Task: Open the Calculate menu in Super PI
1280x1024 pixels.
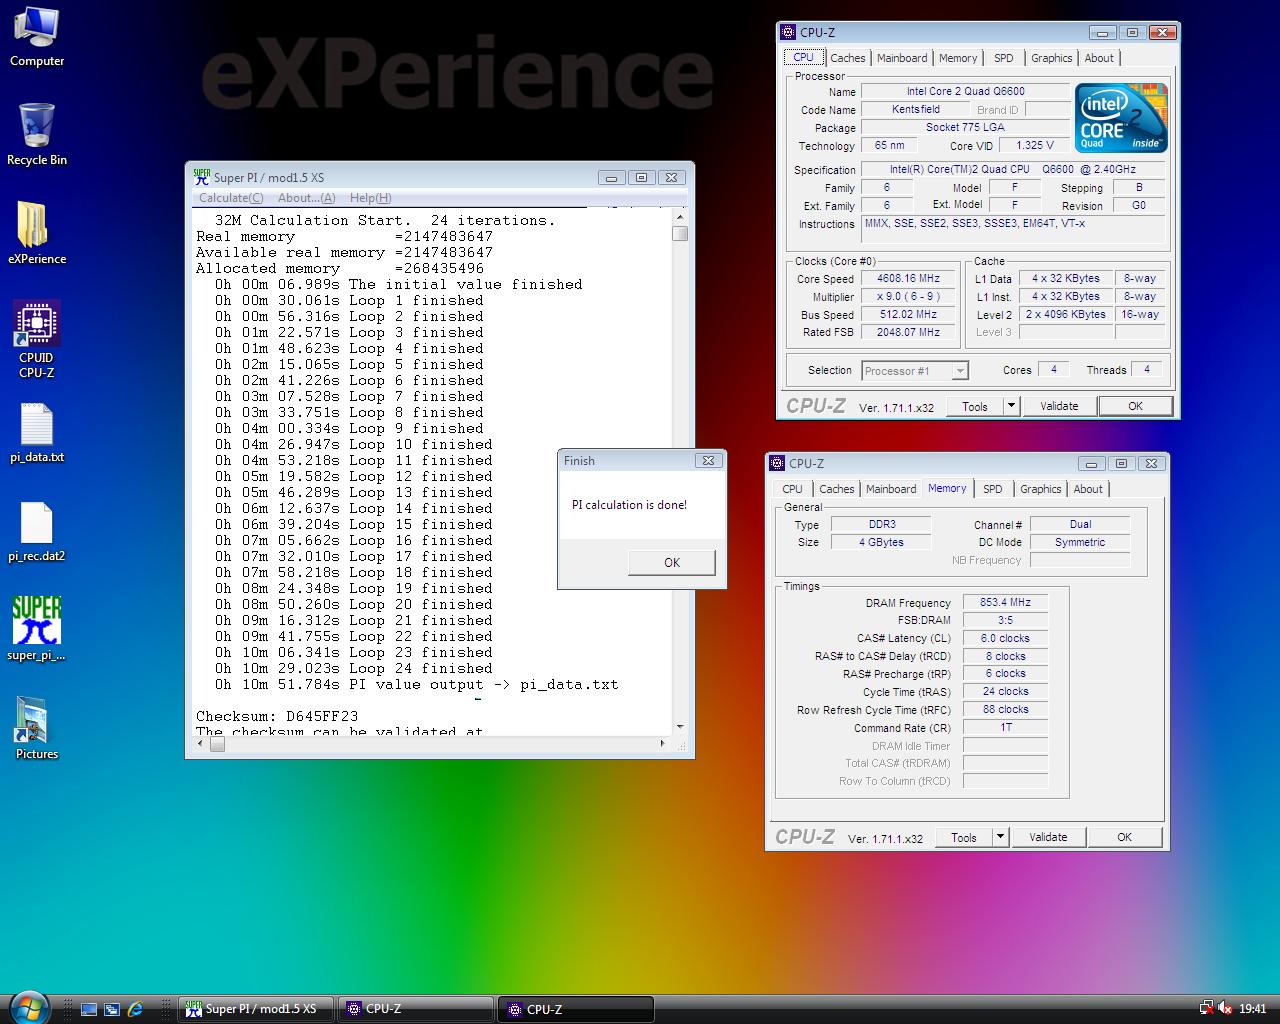Action: click(231, 198)
